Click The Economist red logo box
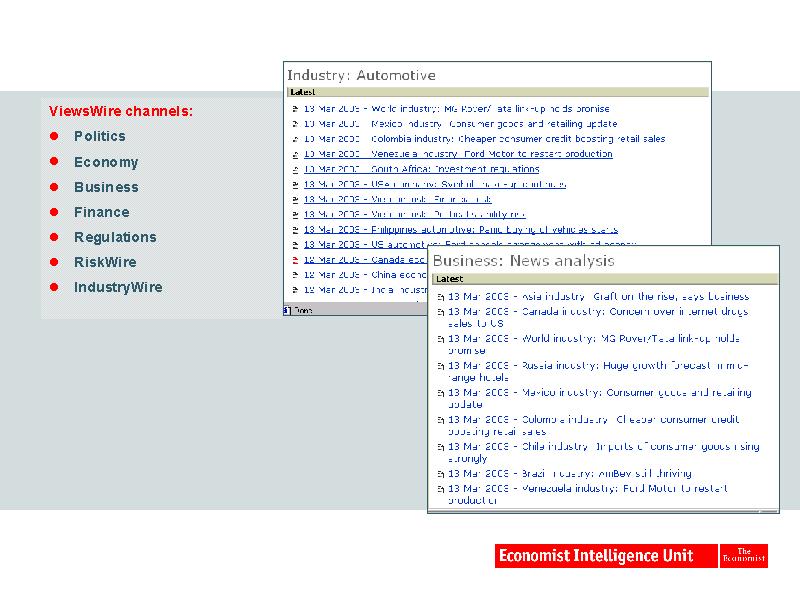This screenshot has width=800, height=600. click(744, 556)
